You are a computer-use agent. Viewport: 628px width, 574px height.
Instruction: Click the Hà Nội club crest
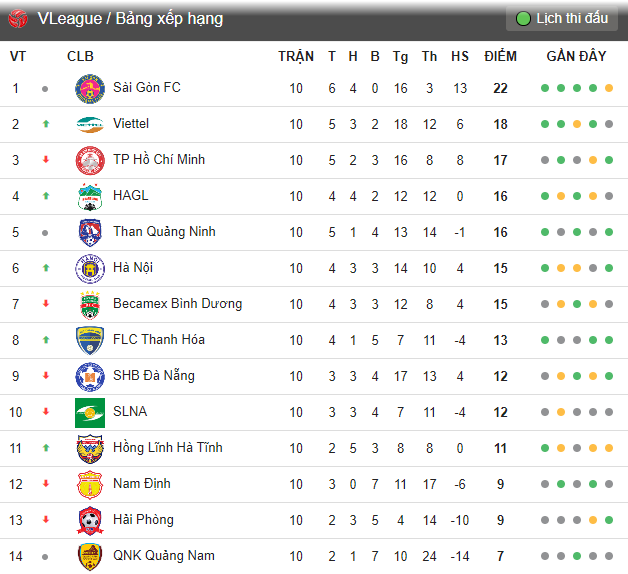coord(90,268)
